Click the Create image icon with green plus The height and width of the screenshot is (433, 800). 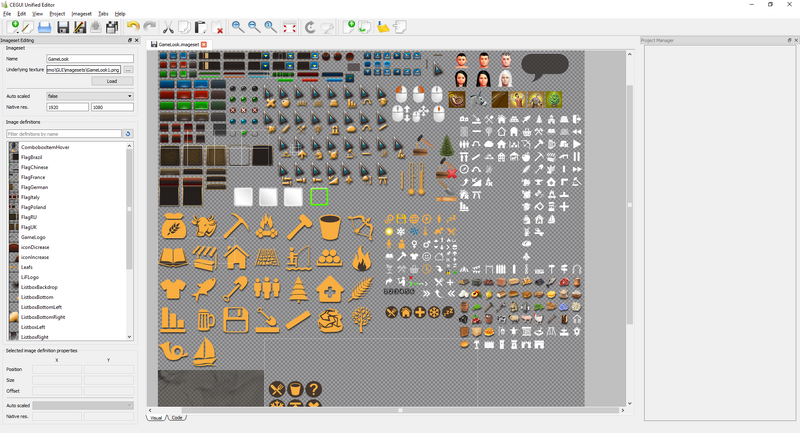click(x=348, y=27)
